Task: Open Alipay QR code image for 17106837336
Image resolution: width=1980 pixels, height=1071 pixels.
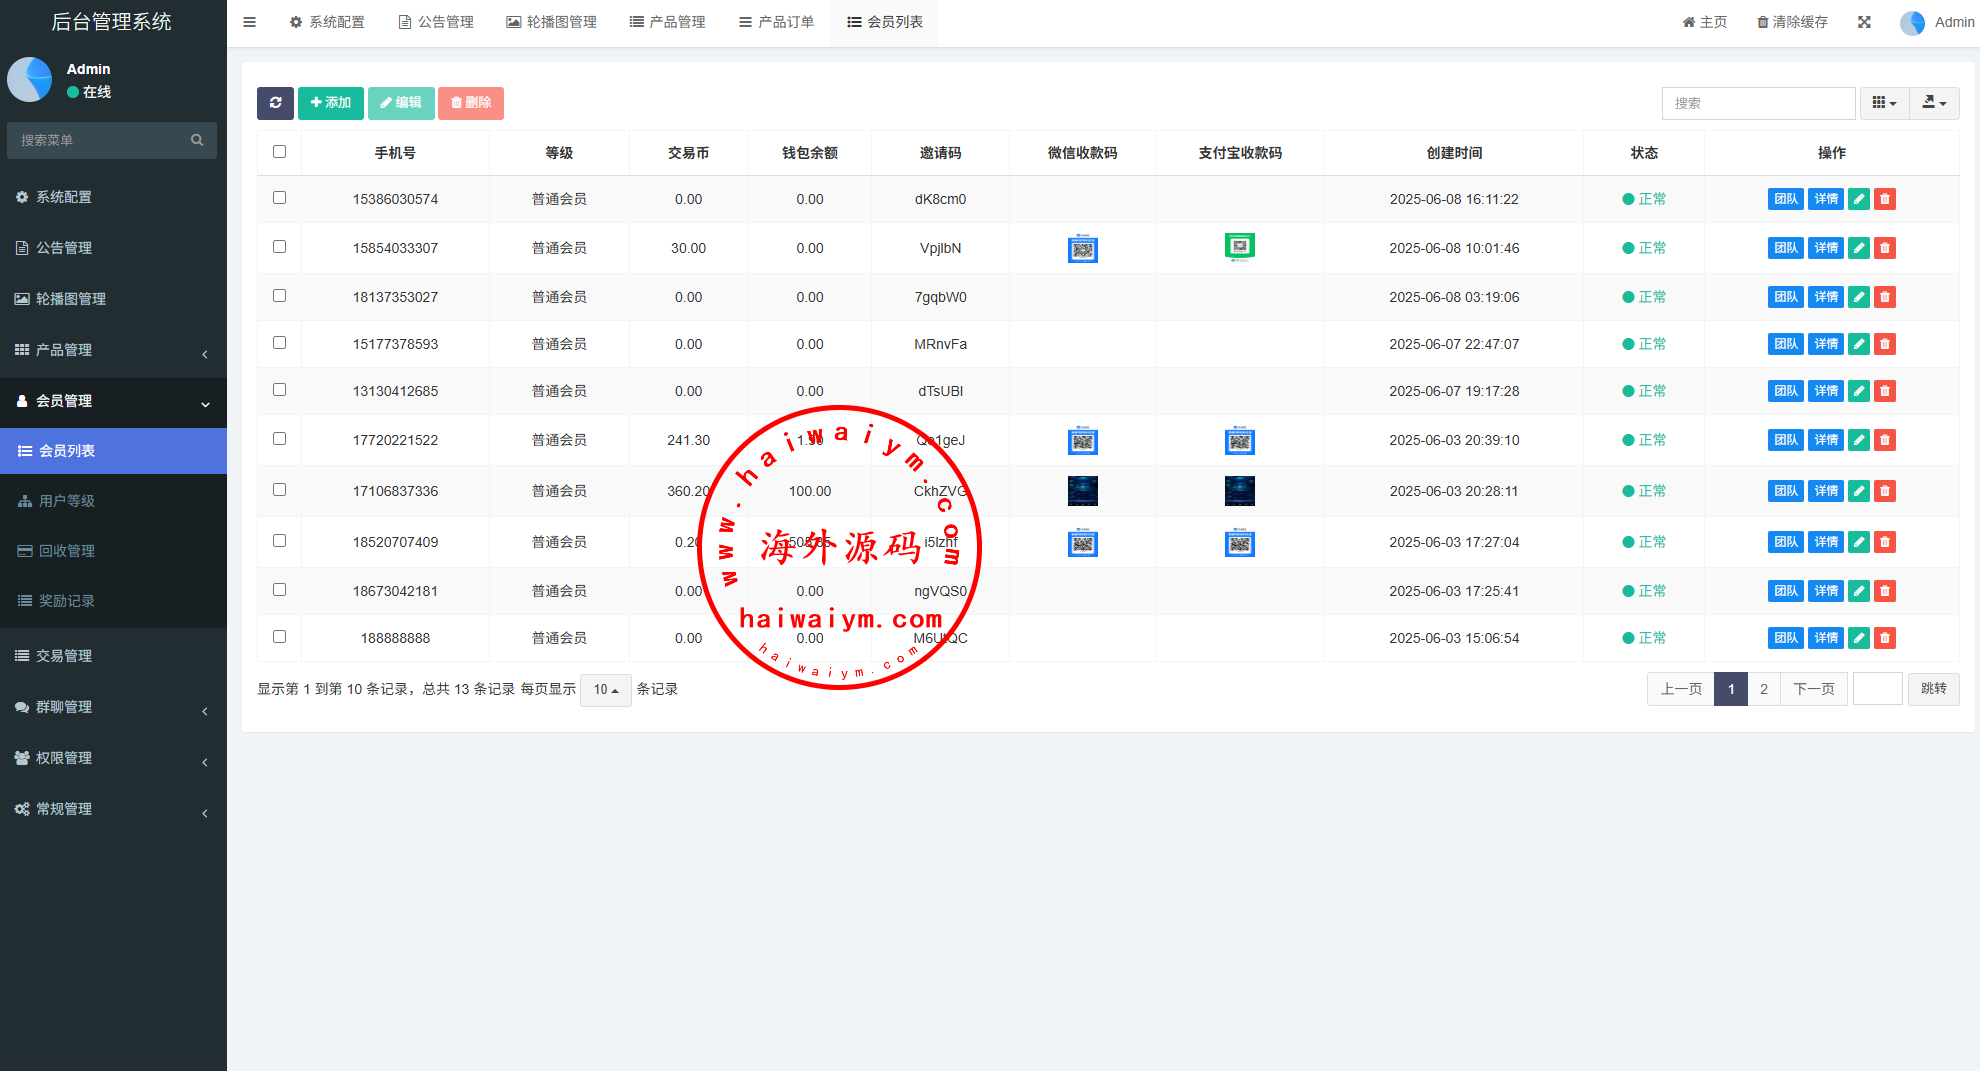Action: tap(1239, 491)
